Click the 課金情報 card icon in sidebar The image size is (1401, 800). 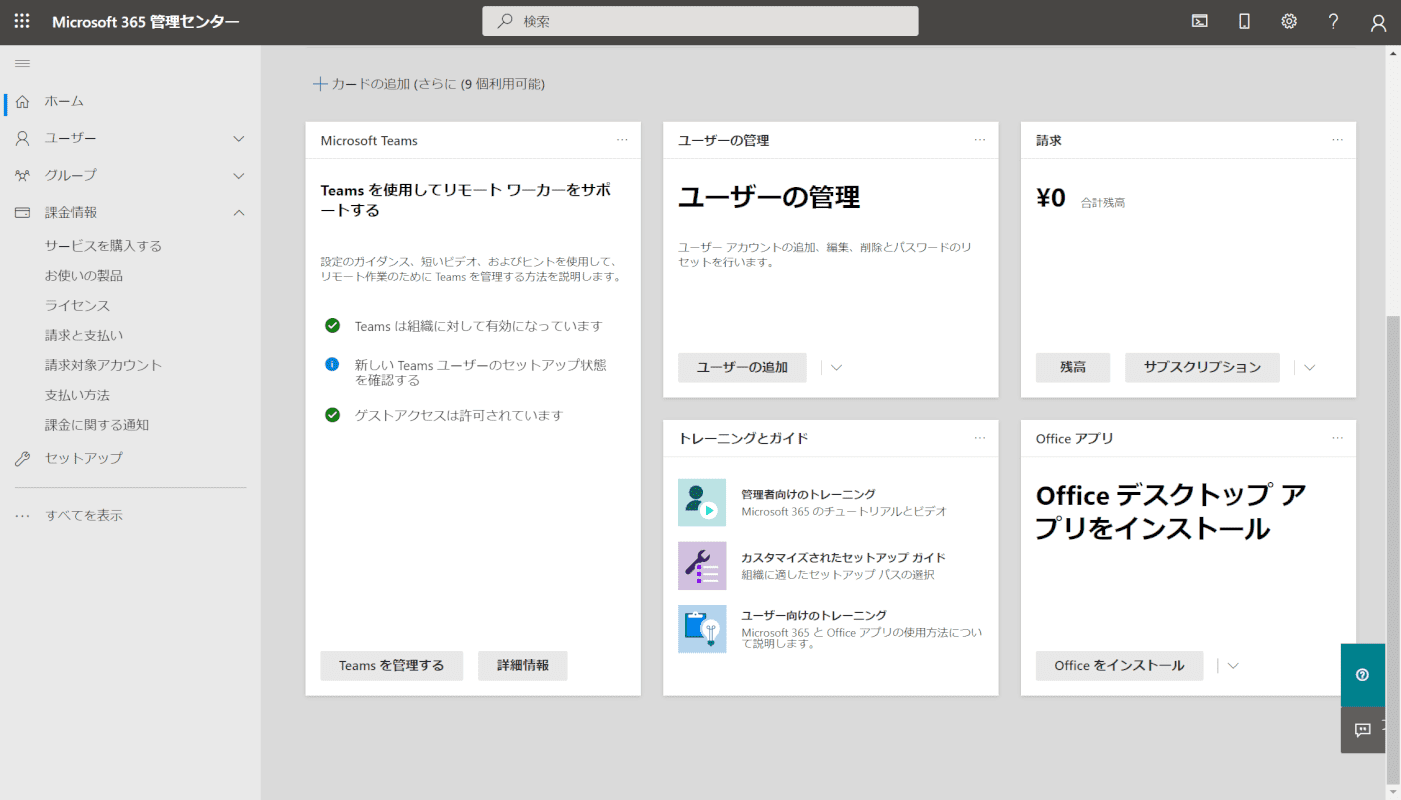tap(23, 212)
